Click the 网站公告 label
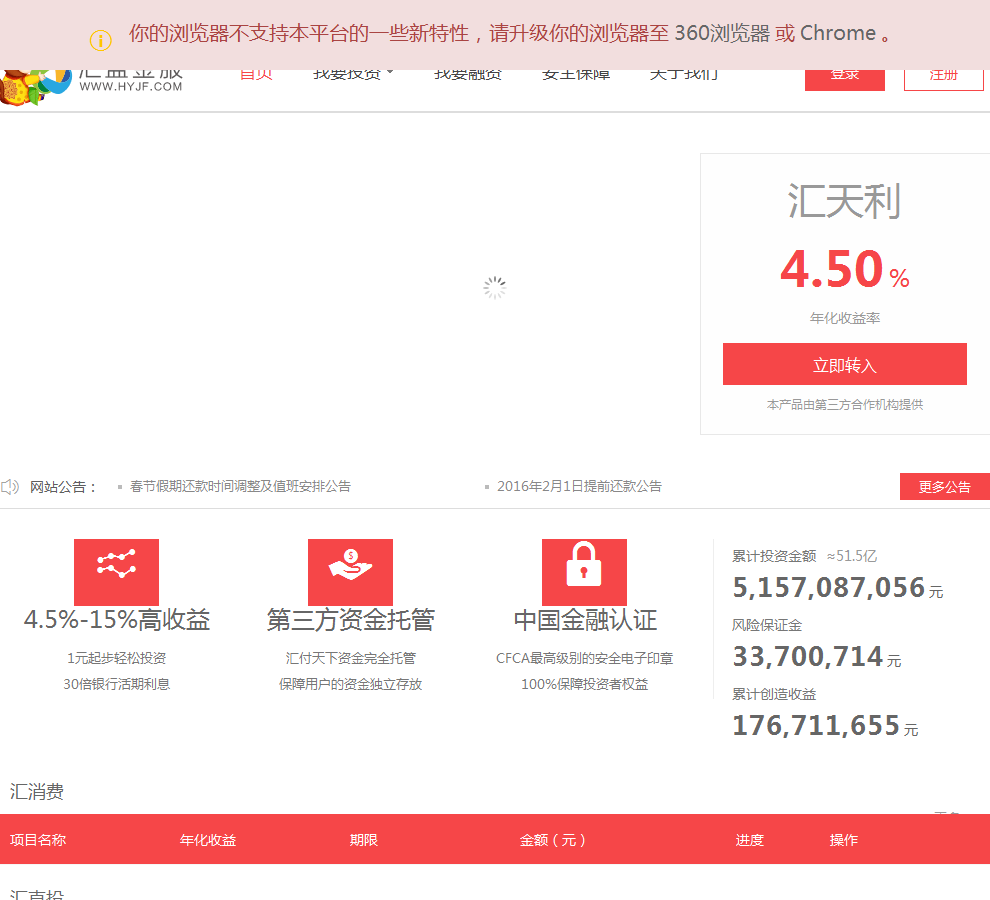Viewport: 990px width, 900px height. [63, 487]
